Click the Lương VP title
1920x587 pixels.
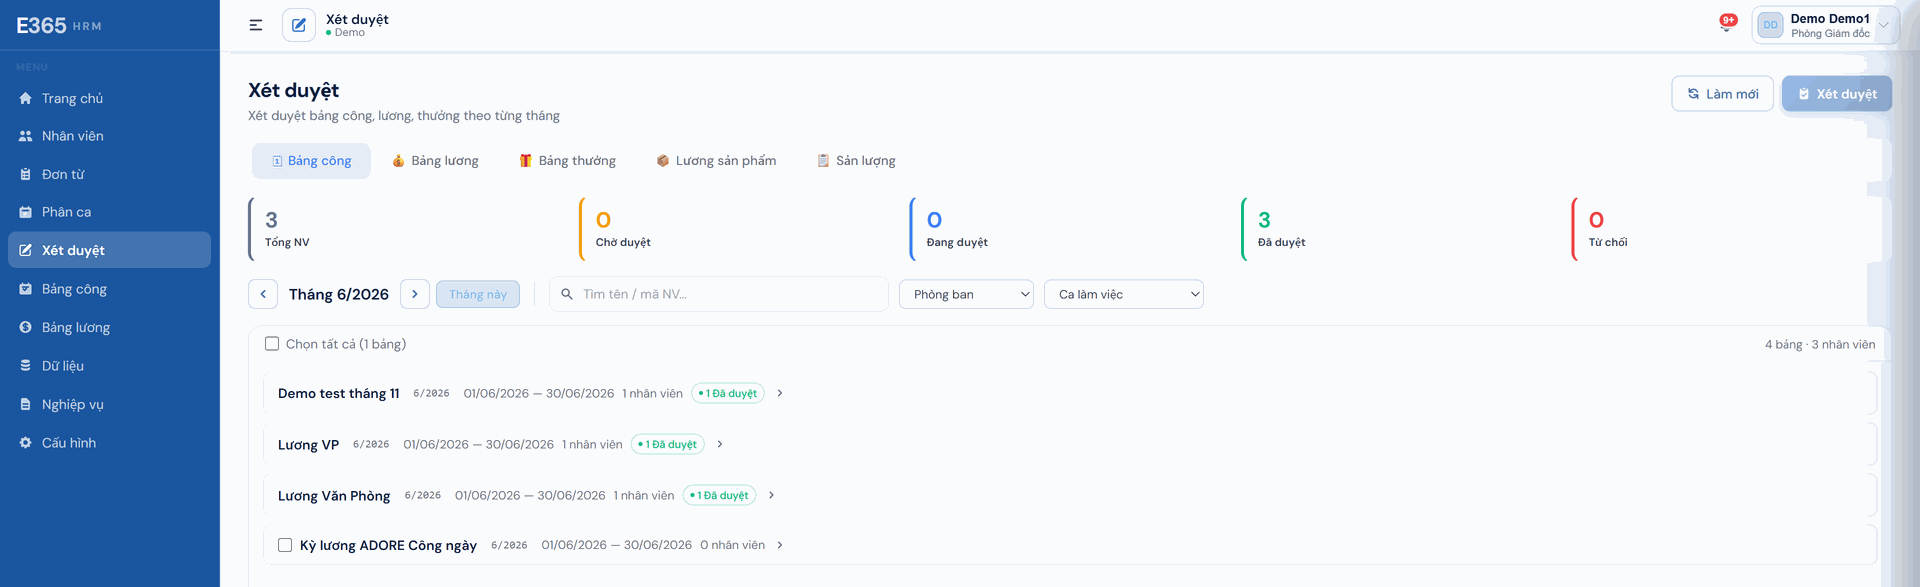pos(308,444)
